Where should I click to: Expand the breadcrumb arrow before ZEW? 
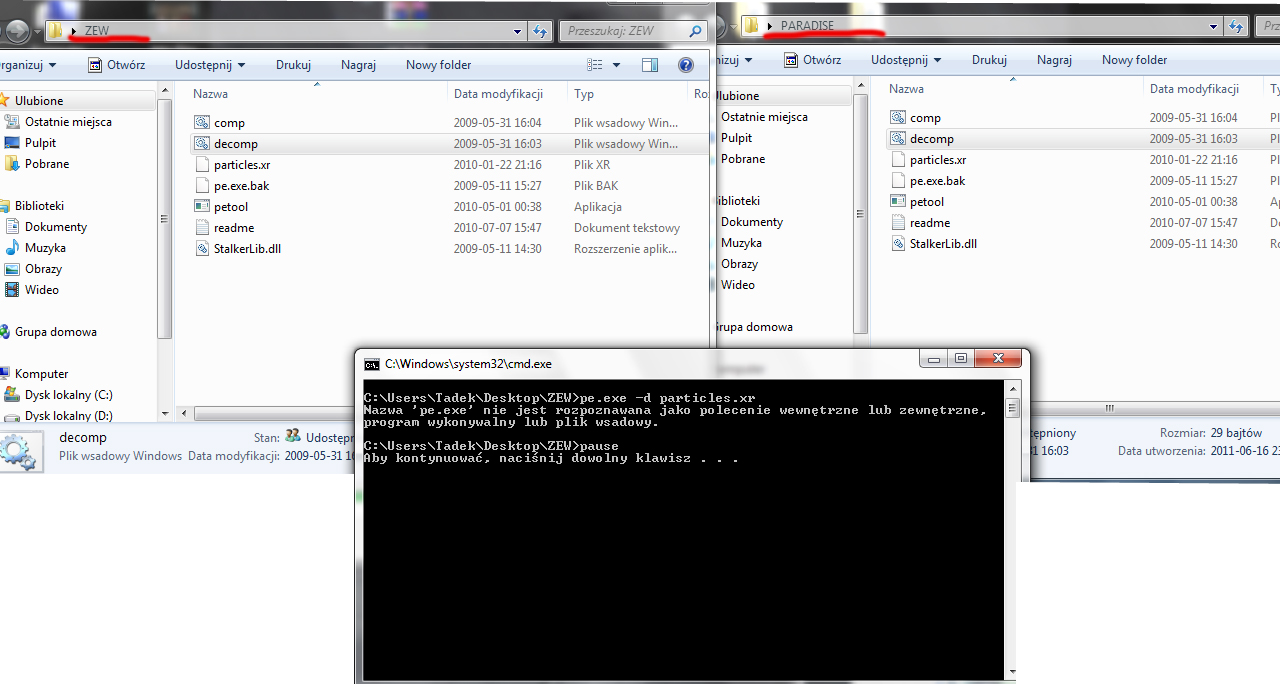point(74,31)
